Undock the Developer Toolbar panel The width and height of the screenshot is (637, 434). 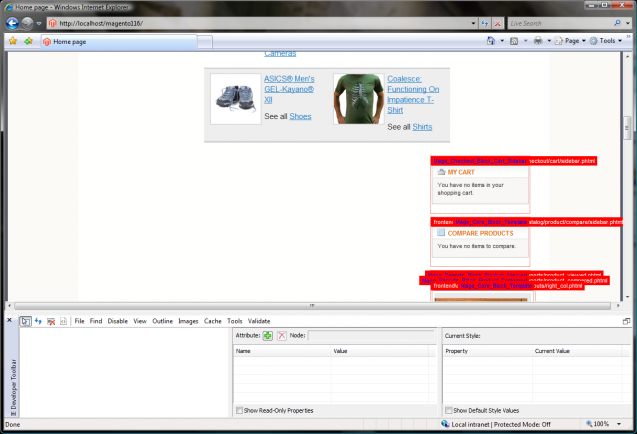point(626,321)
